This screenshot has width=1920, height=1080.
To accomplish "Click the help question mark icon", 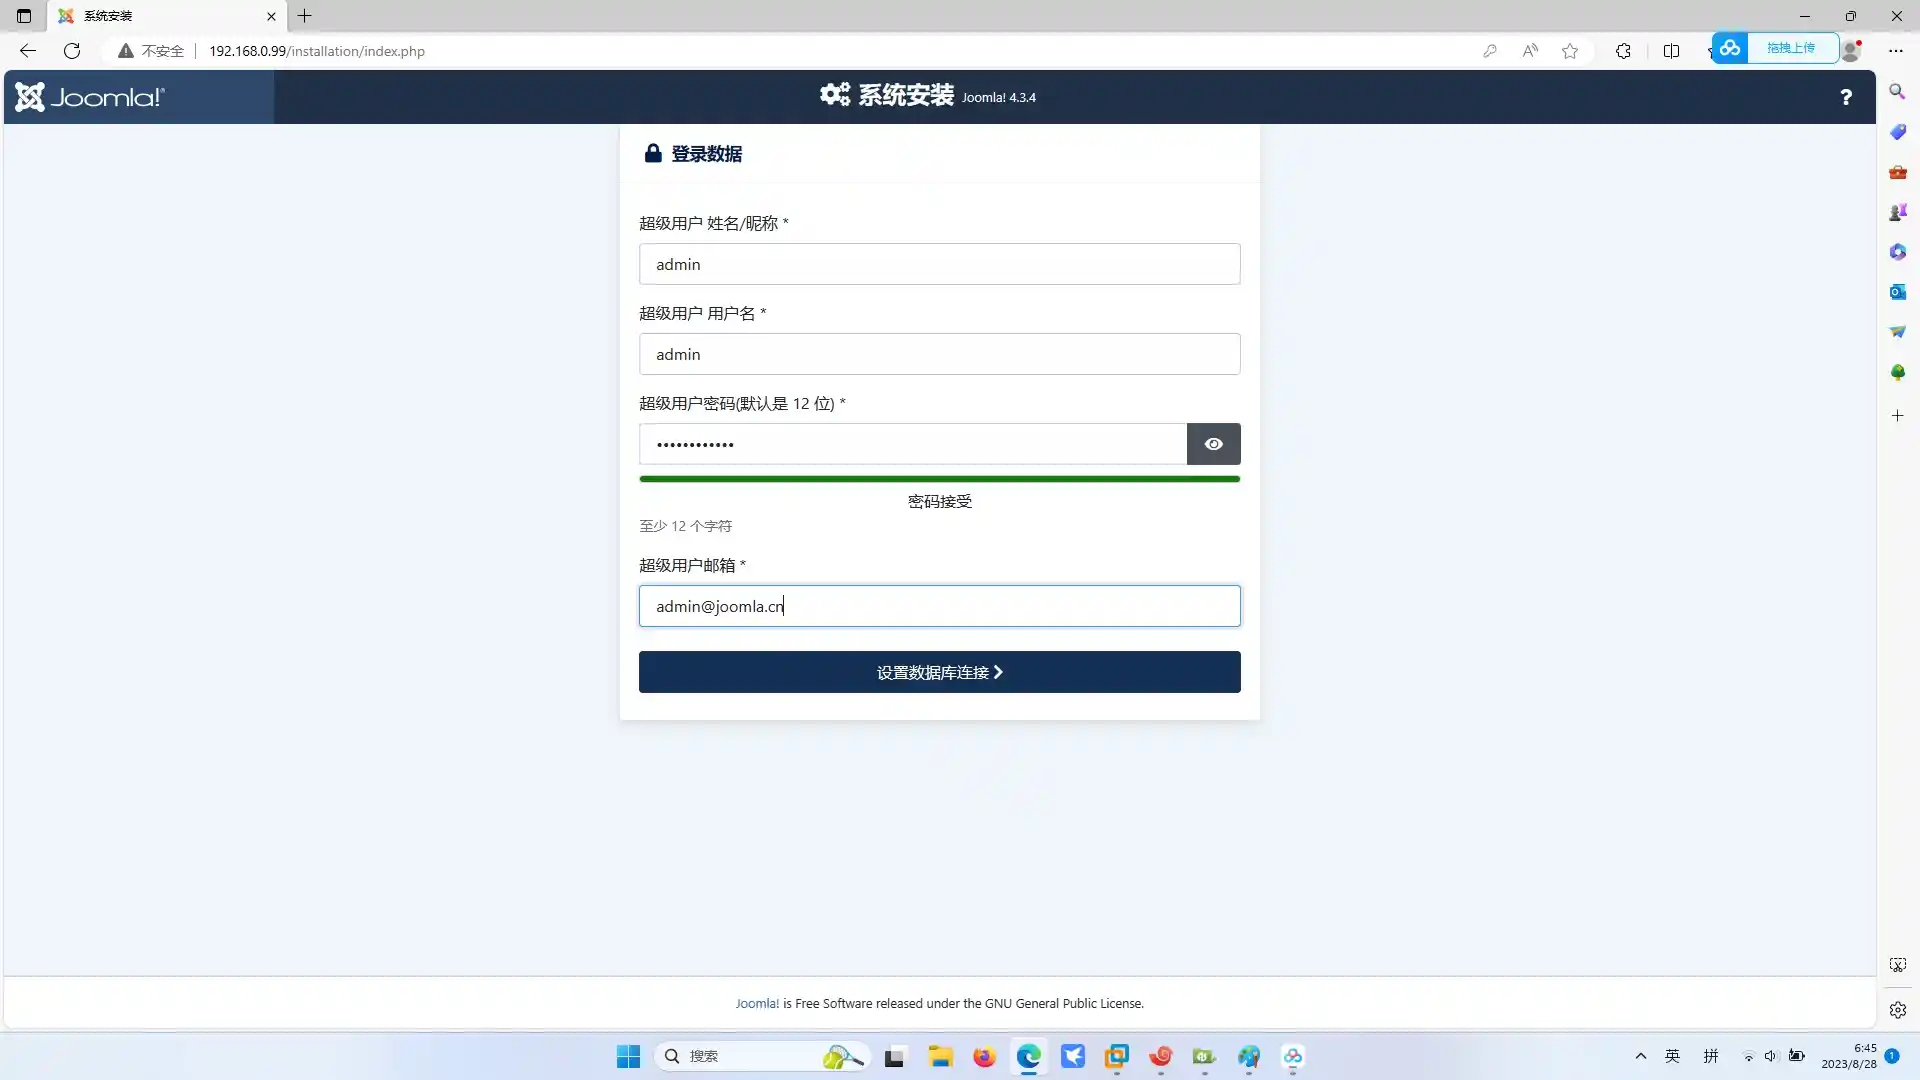I will point(1845,97).
